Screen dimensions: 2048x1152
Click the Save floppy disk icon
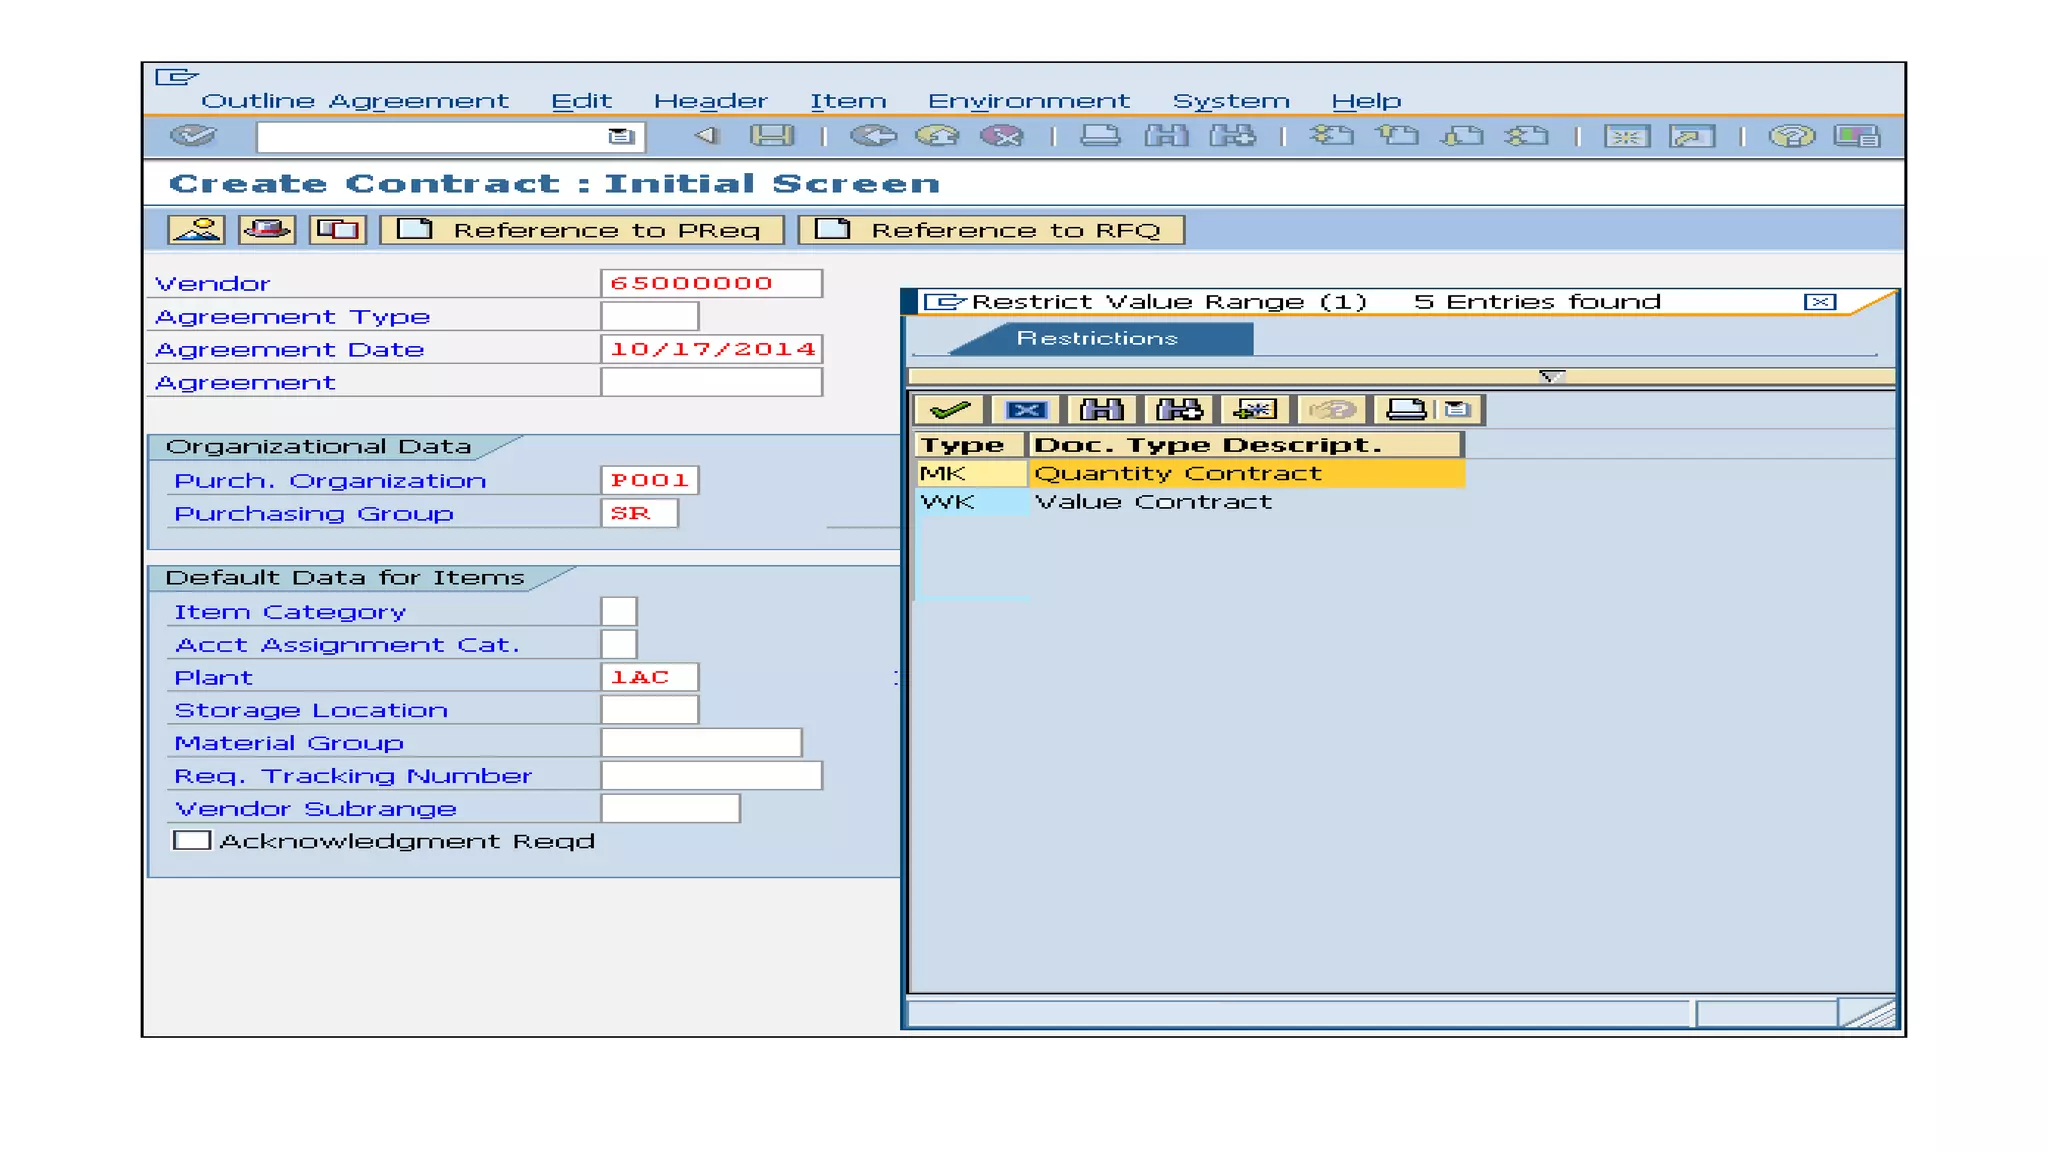pos(771,136)
